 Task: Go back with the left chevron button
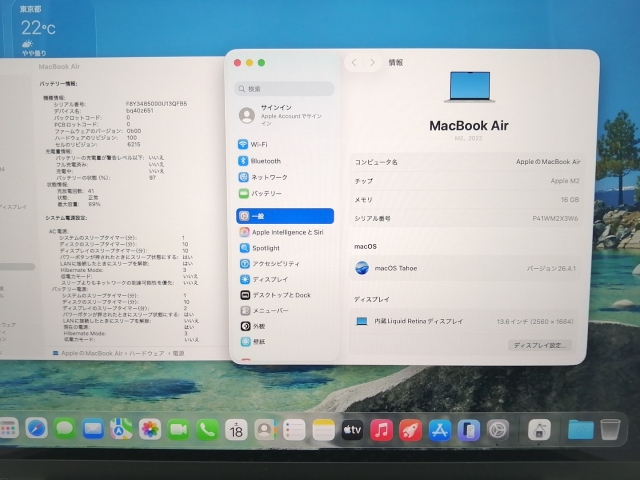click(x=354, y=62)
